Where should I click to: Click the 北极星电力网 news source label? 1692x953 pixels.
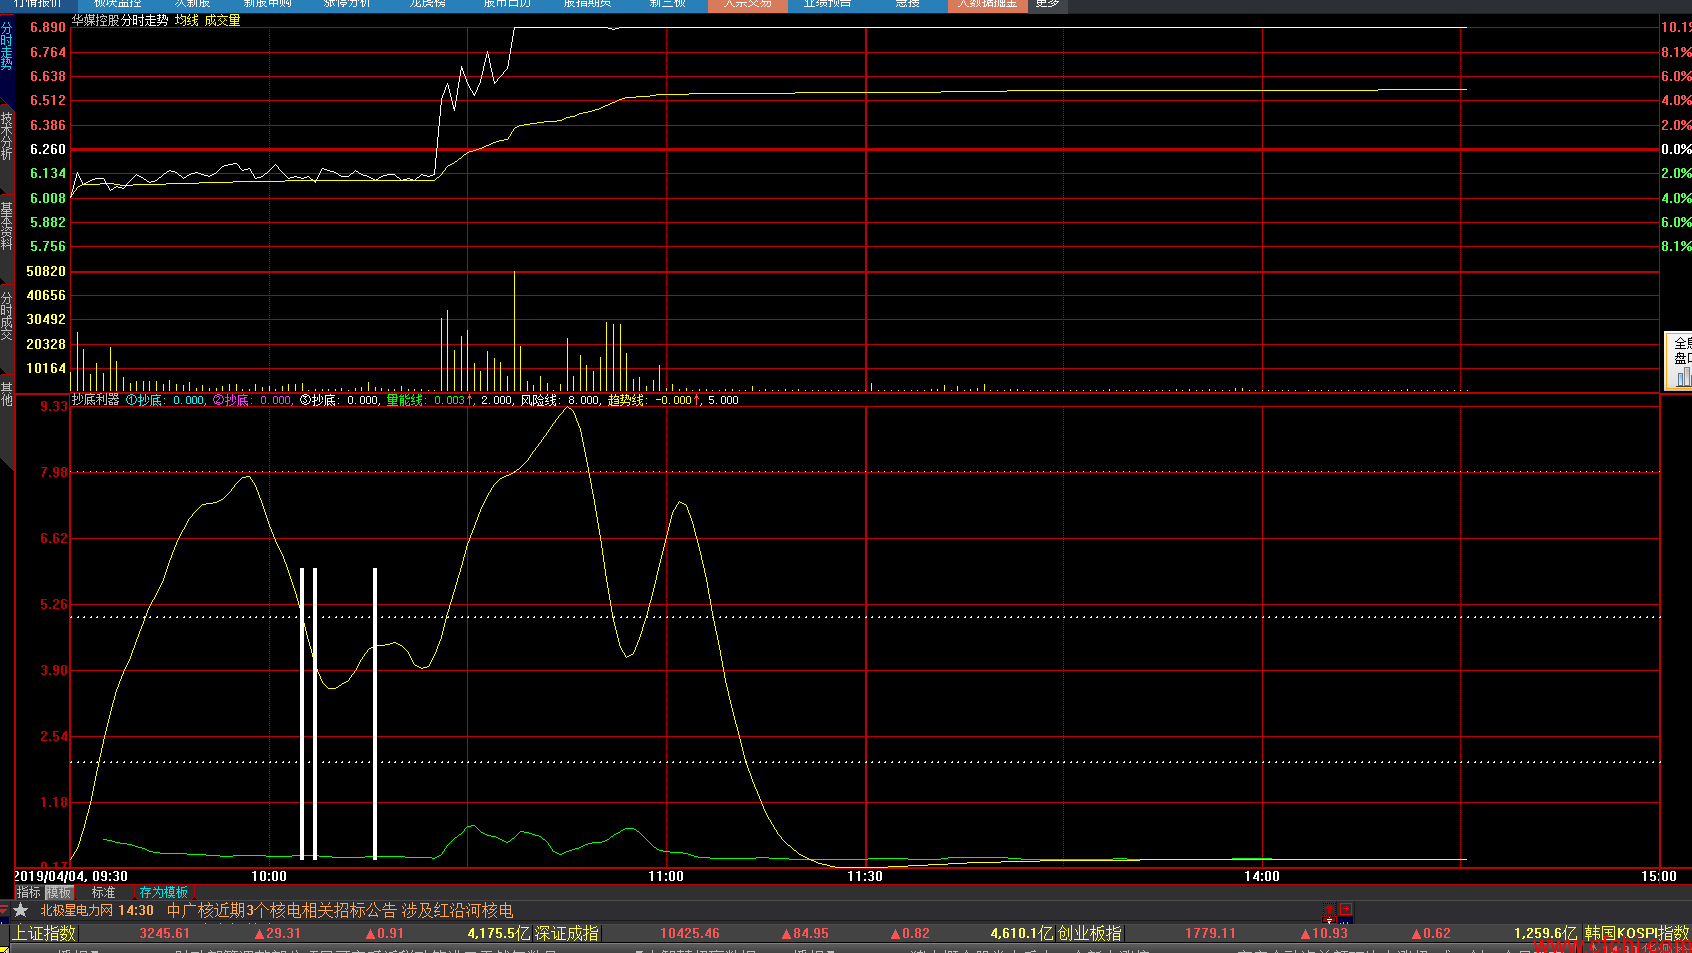79,910
